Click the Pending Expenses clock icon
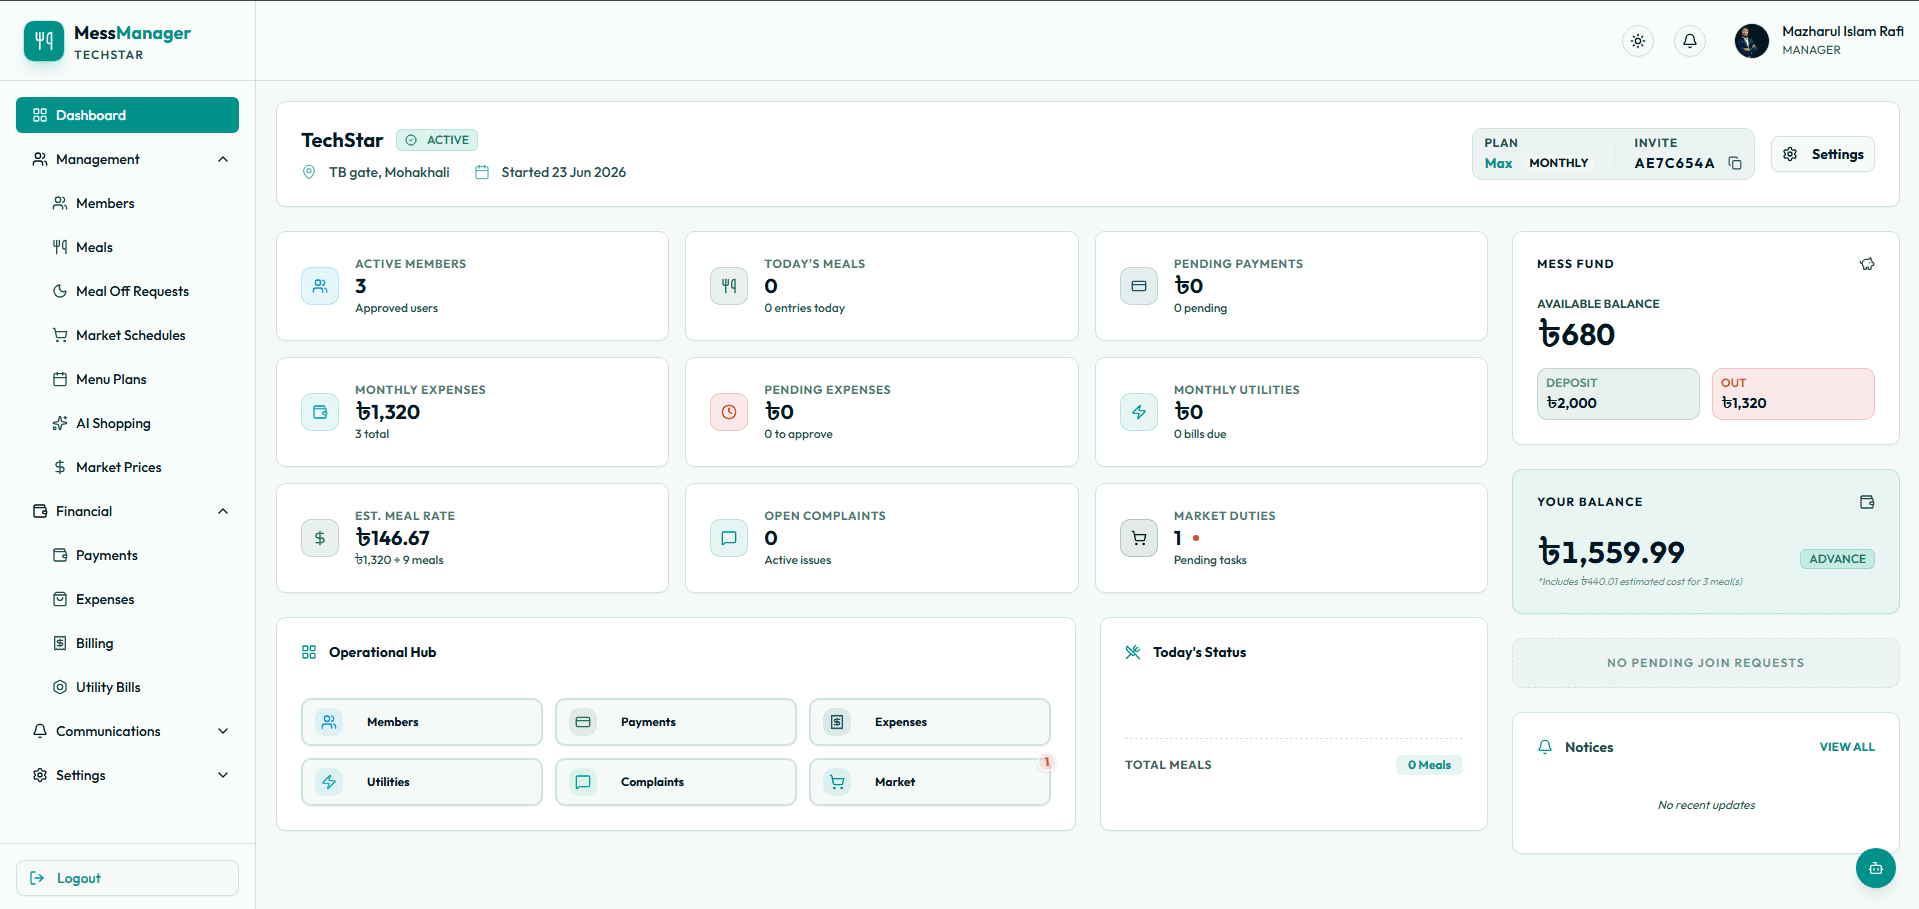This screenshot has width=1919, height=909. pyautogui.click(x=729, y=412)
